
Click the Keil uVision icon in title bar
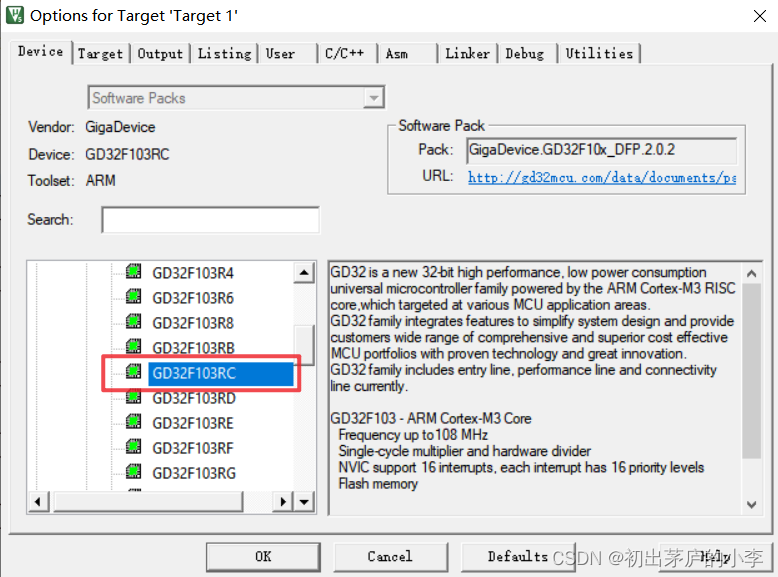pyautogui.click(x=14, y=15)
